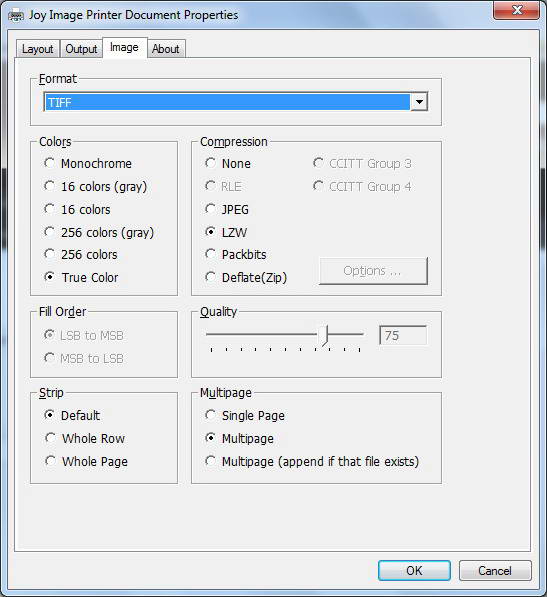Choose 256 colors (gray) option
The width and height of the screenshot is (547, 597).
pyautogui.click(x=99, y=232)
